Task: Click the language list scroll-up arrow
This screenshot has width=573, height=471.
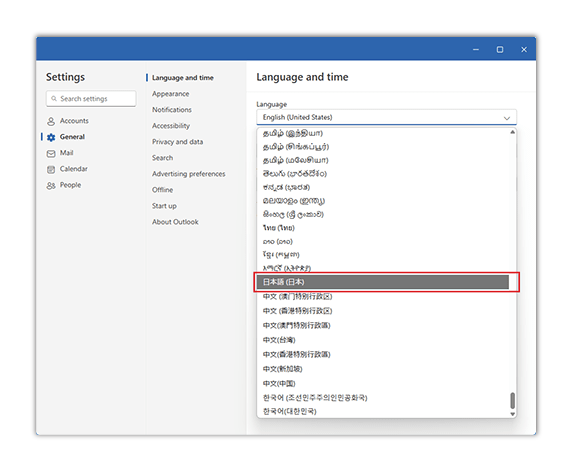Action: (x=513, y=132)
